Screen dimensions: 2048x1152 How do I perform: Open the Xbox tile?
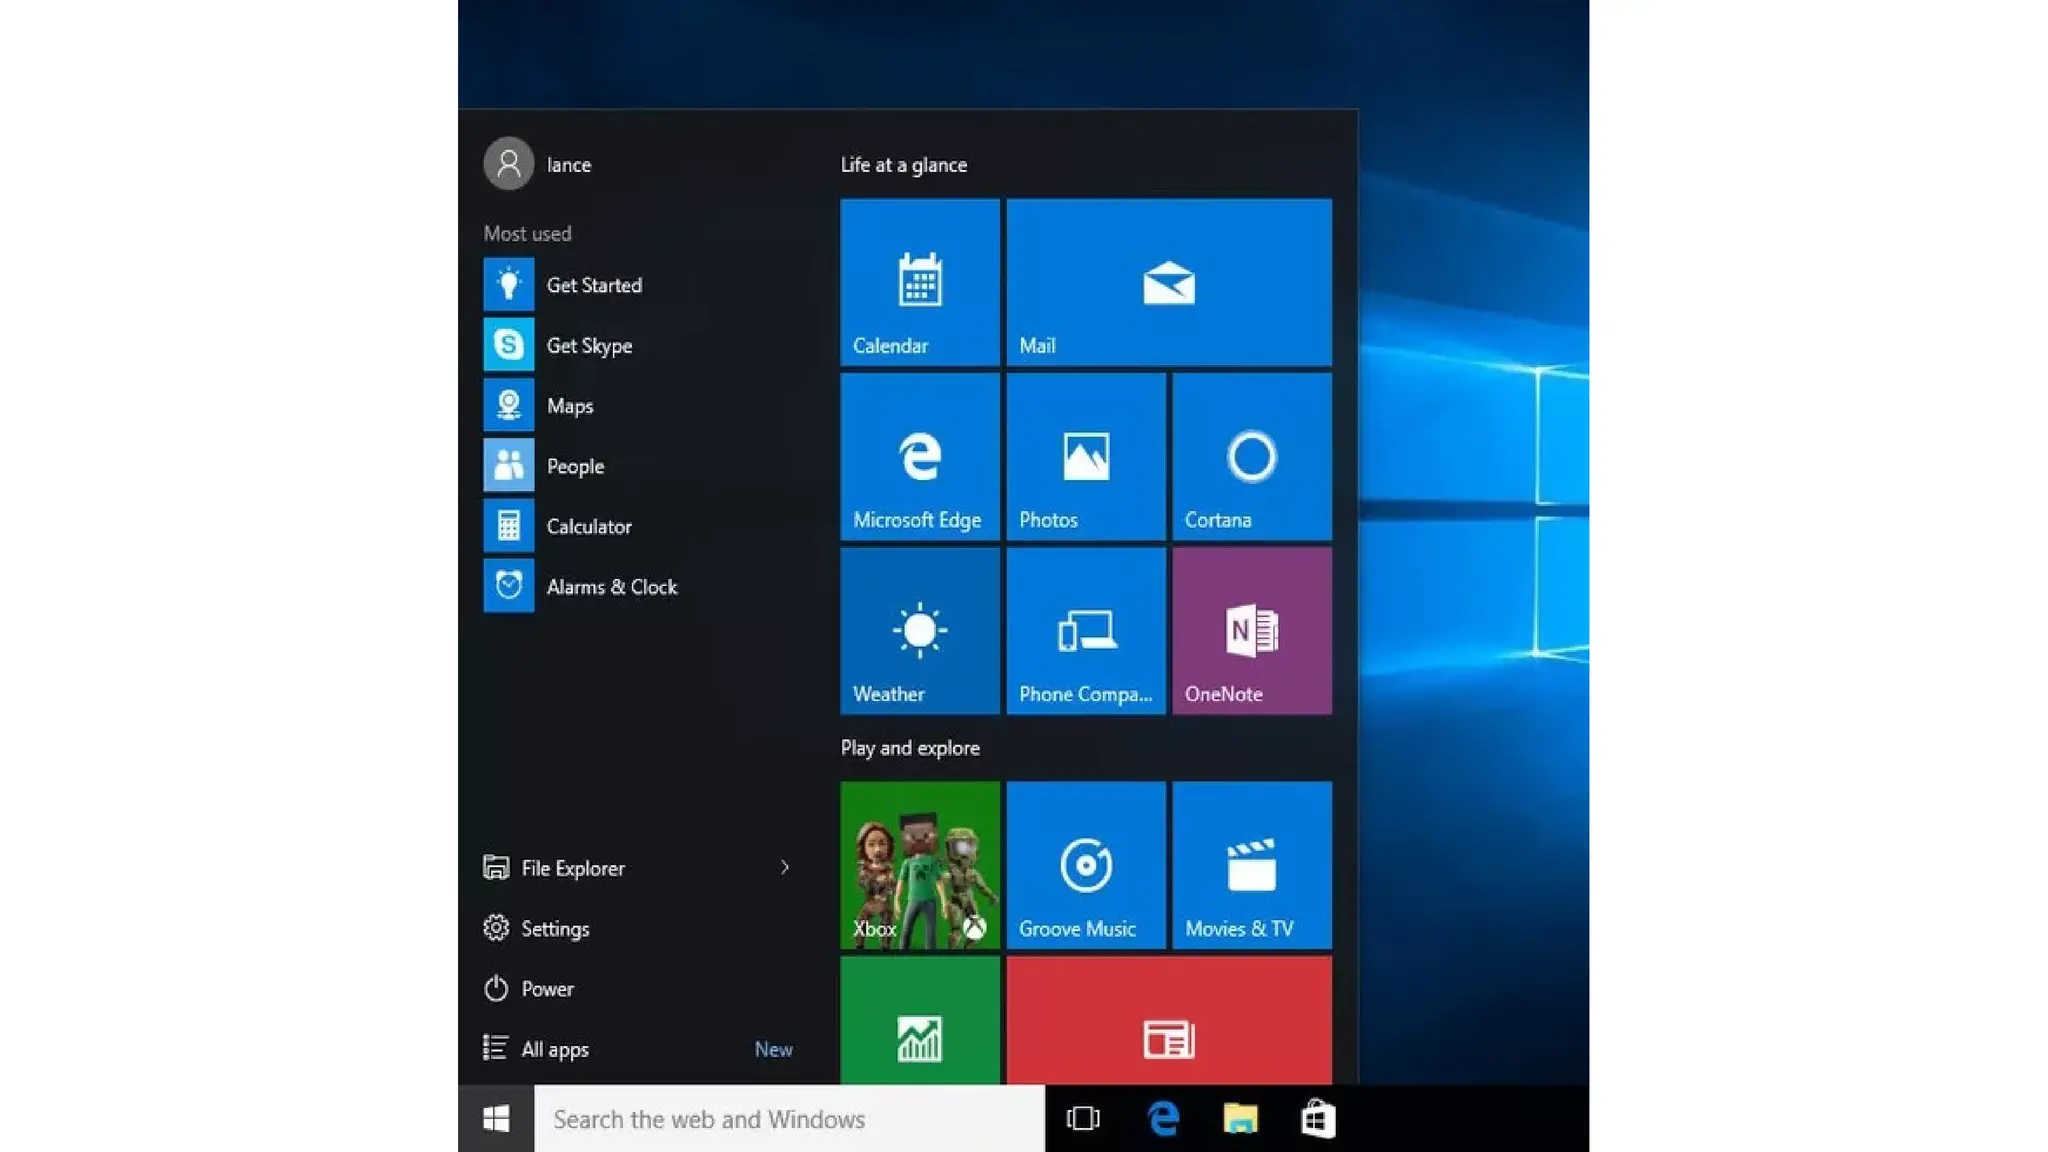coord(919,865)
